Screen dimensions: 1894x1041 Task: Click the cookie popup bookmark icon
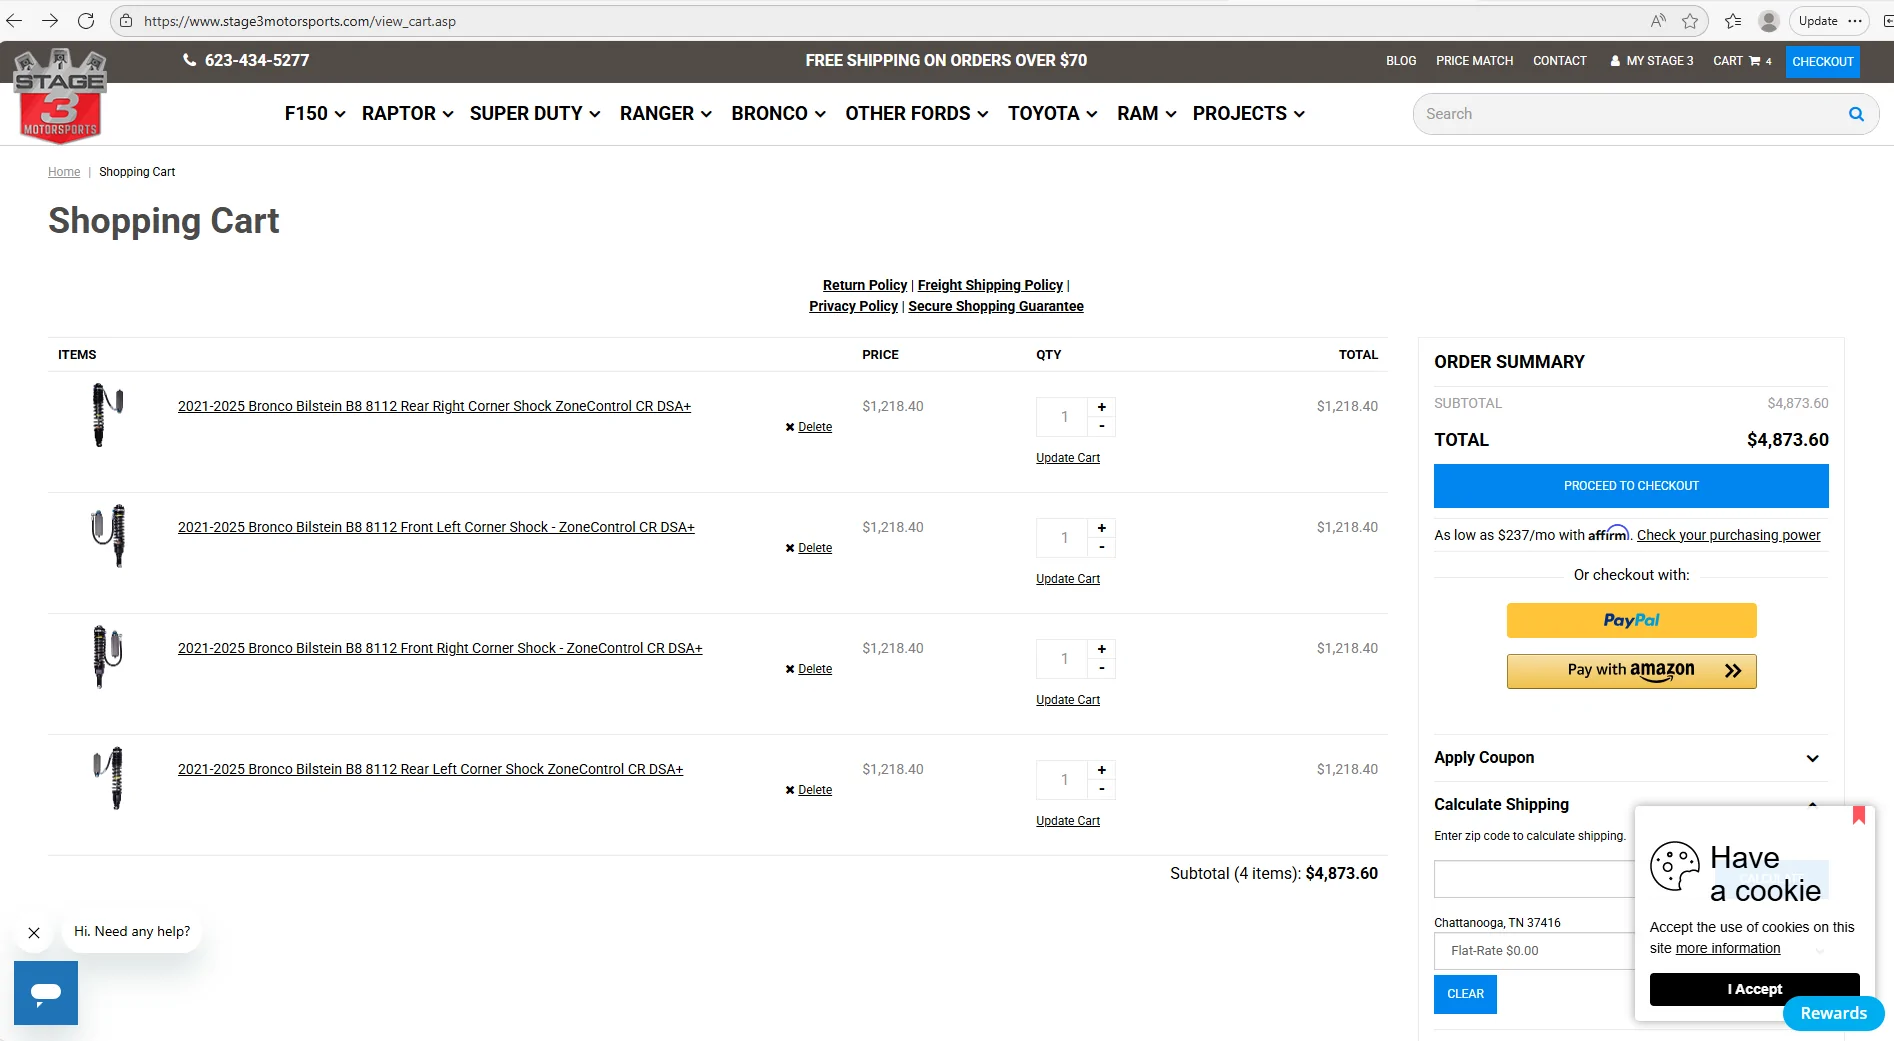pyautogui.click(x=1859, y=815)
